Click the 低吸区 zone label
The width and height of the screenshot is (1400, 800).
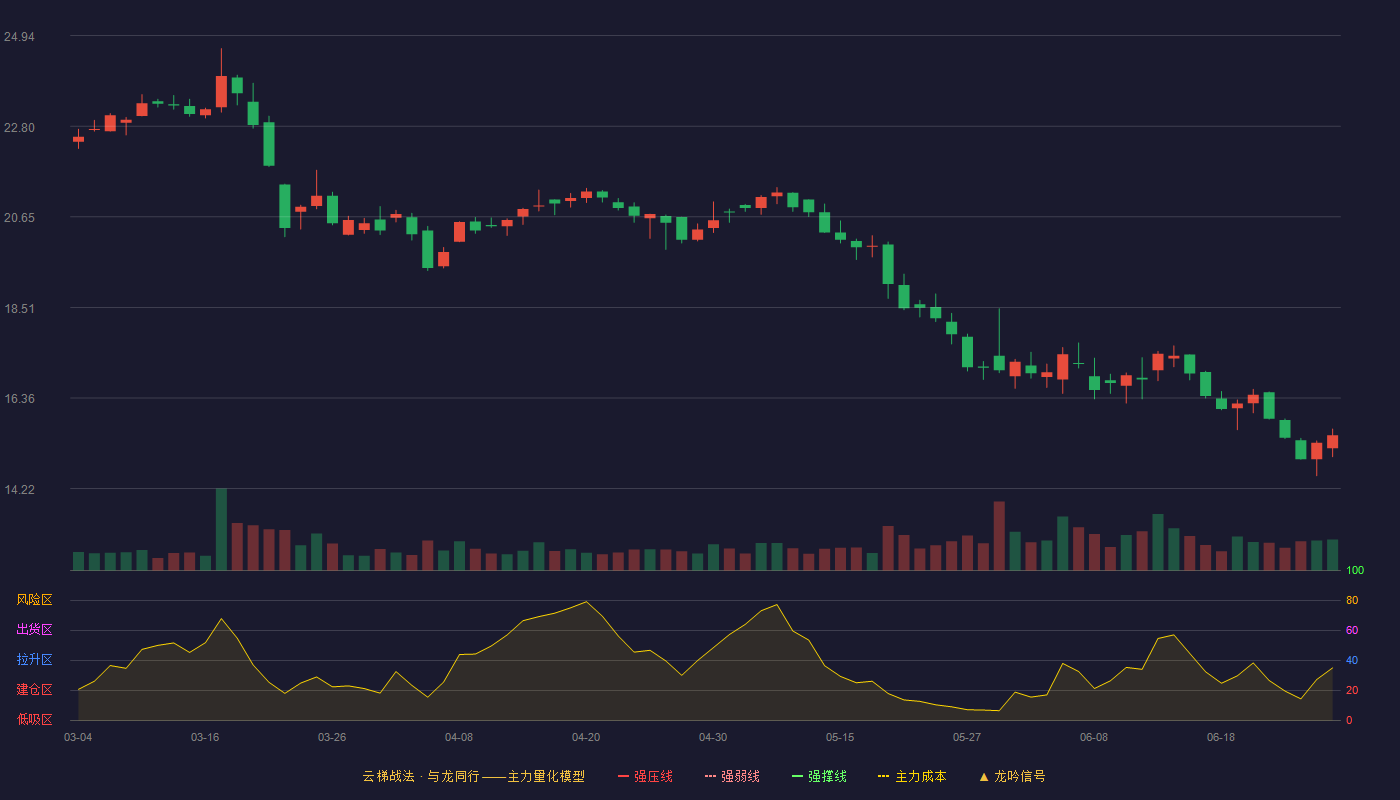pos(35,719)
